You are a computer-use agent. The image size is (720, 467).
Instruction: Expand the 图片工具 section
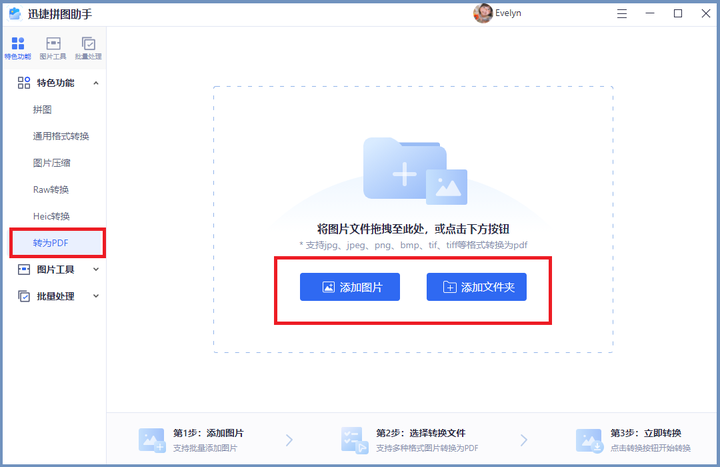click(x=96, y=269)
